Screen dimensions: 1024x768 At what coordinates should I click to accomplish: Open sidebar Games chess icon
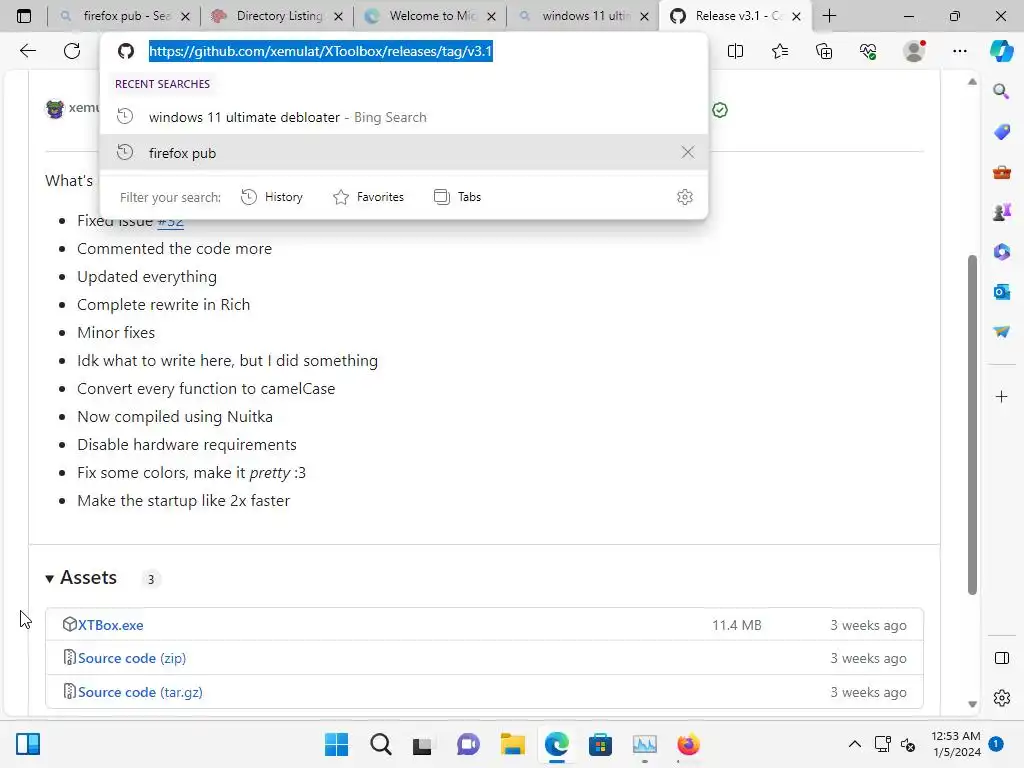point(1001,212)
